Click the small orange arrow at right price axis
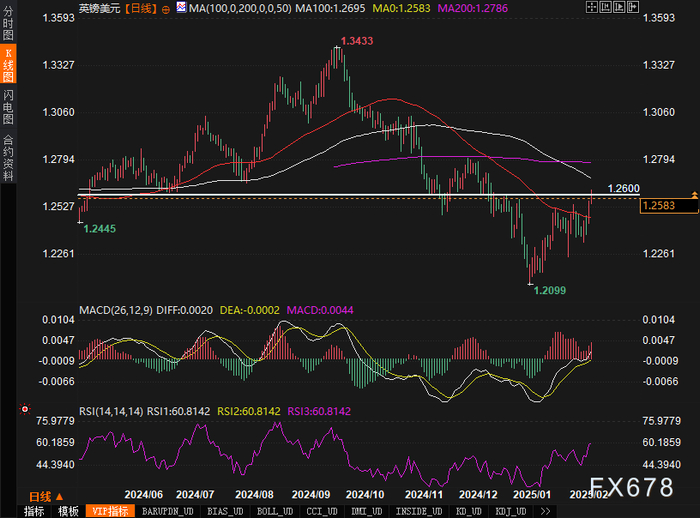The image size is (700, 518). 694,195
